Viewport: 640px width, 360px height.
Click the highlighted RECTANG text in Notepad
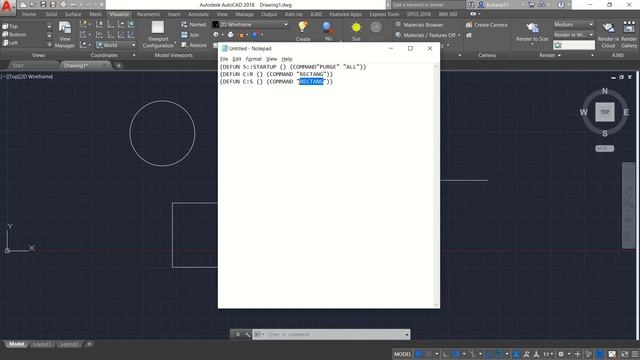tap(311, 82)
